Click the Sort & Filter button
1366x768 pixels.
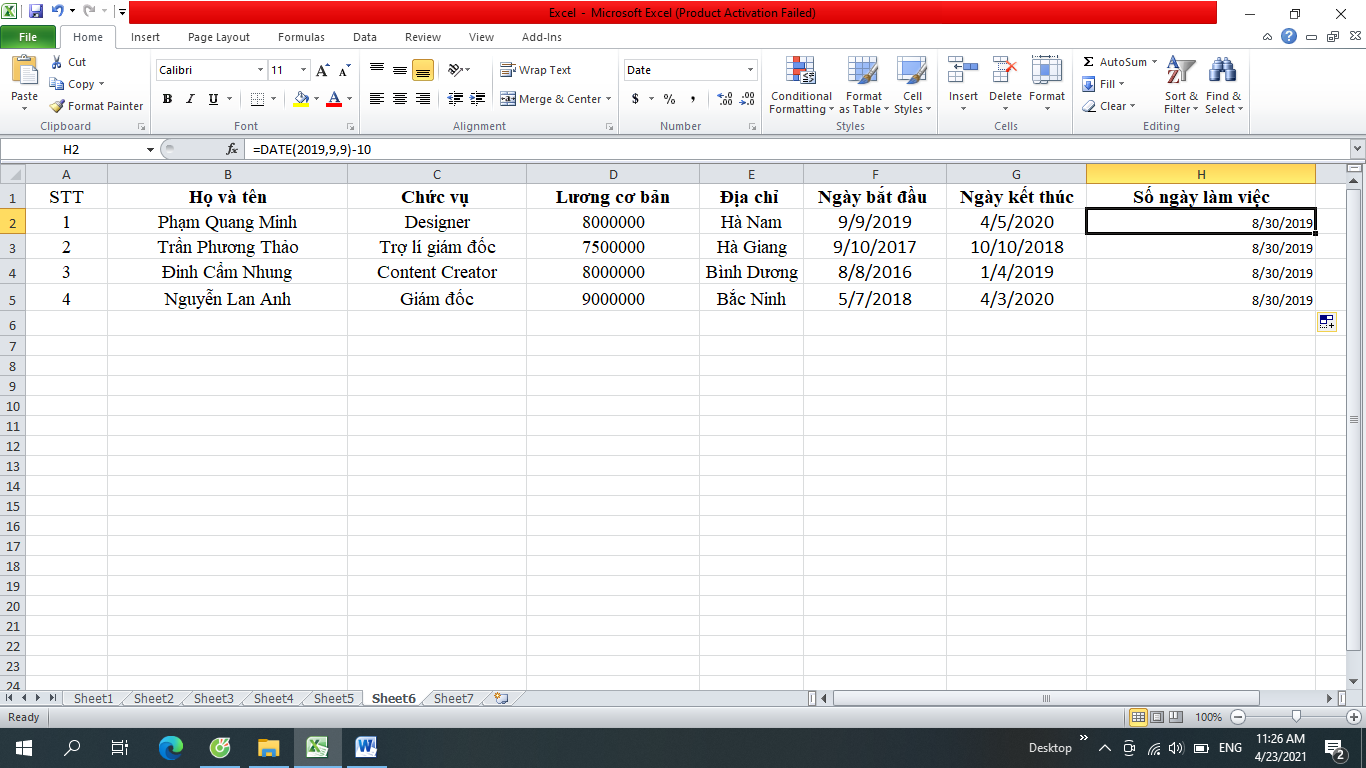pyautogui.click(x=1181, y=86)
